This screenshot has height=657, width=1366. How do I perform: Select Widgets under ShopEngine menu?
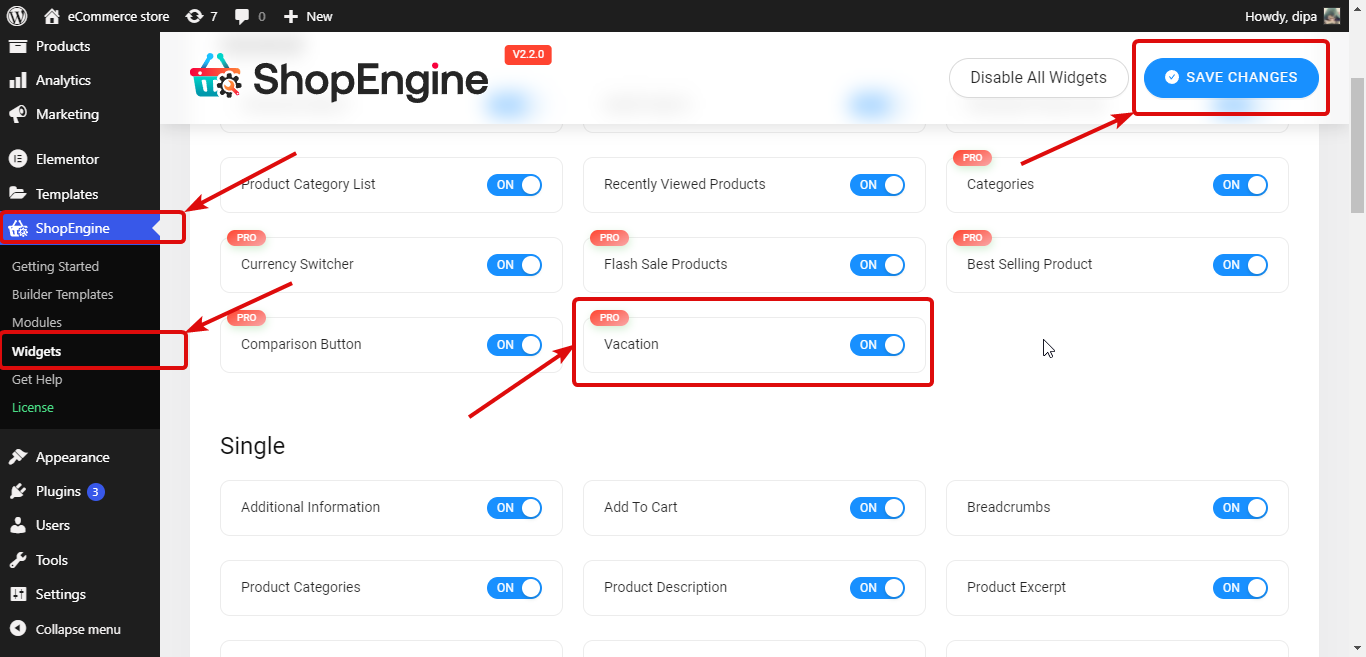tap(37, 350)
